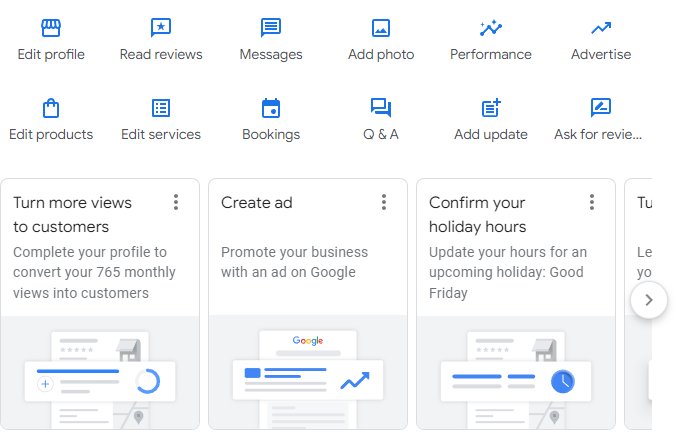
Task: Open options menu on Turn more views card
Action: pyautogui.click(x=176, y=203)
